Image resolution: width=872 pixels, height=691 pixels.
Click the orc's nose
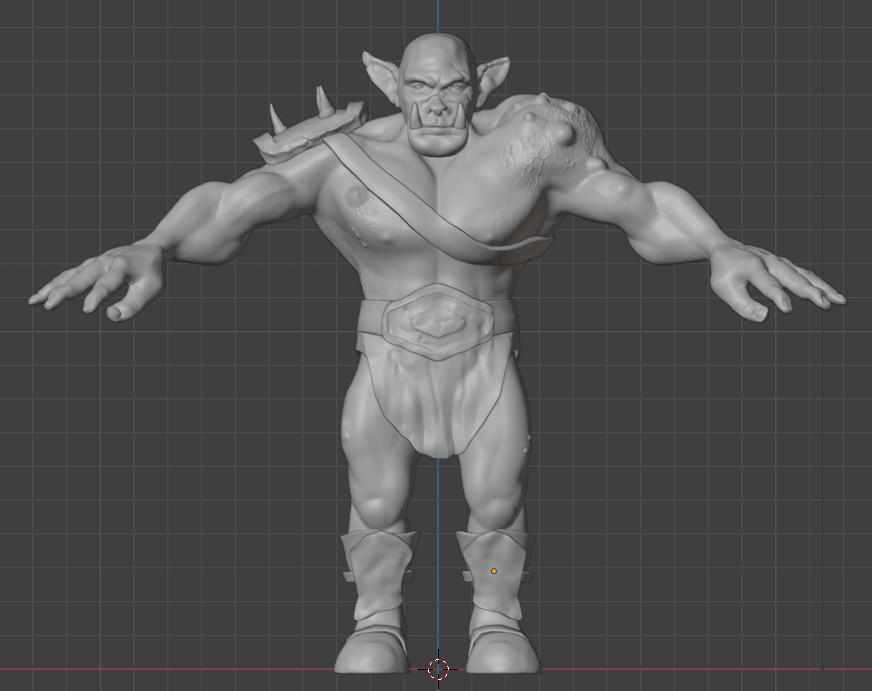coord(436,99)
